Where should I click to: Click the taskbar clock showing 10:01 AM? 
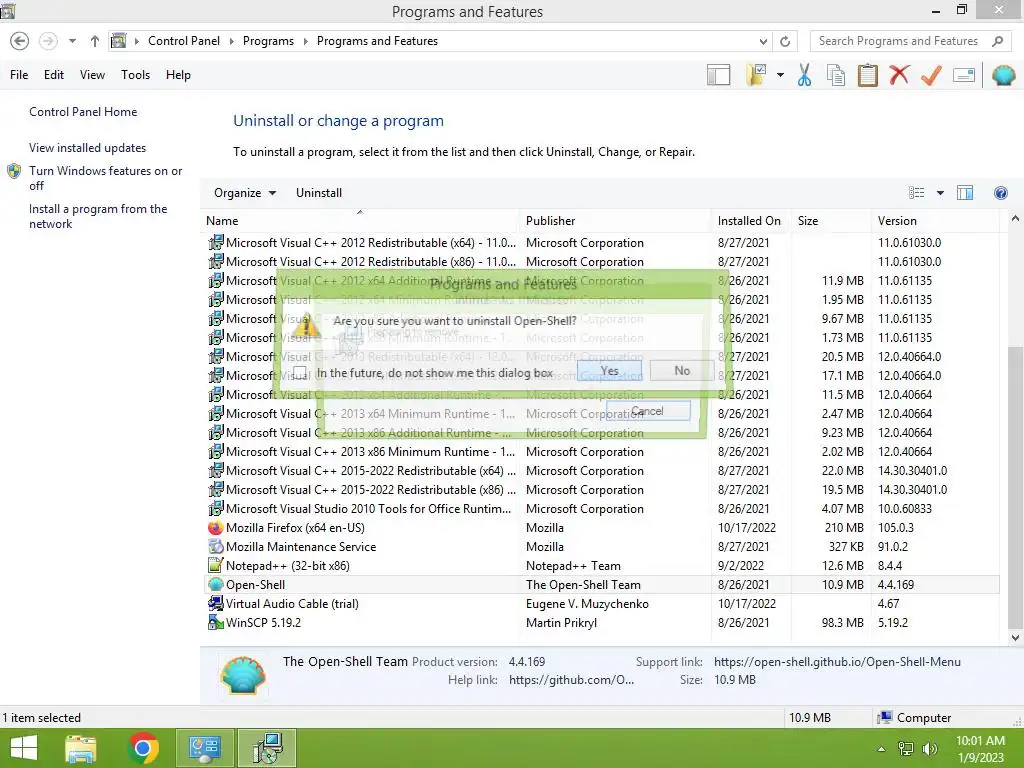point(980,749)
